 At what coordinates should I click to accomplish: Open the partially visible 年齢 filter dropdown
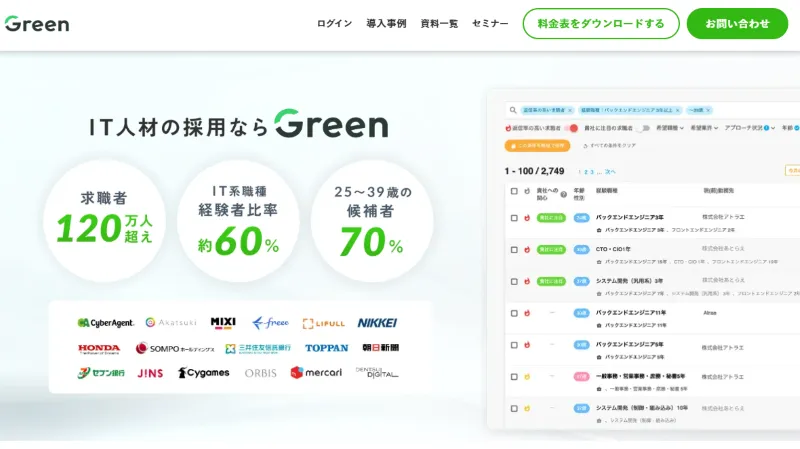[790, 128]
